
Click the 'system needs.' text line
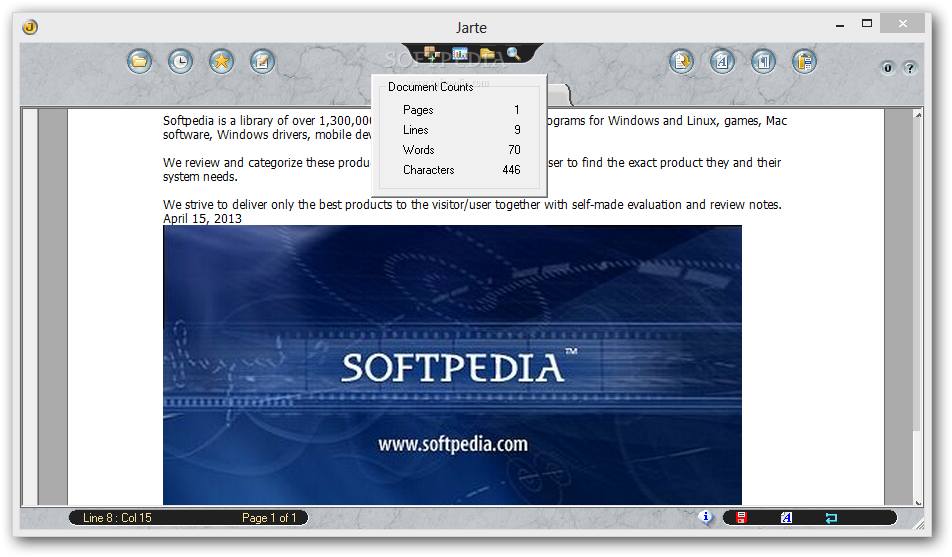point(200,177)
